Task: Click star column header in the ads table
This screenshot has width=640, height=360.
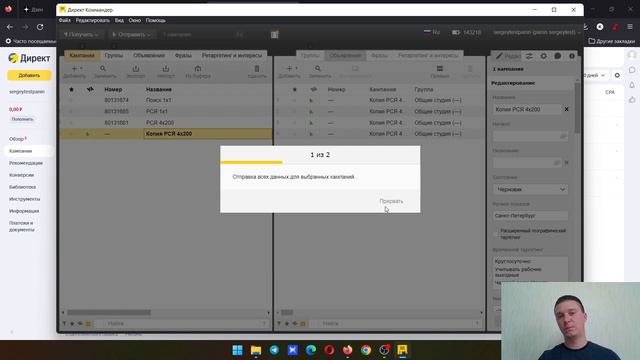Action: tap(295, 89)
